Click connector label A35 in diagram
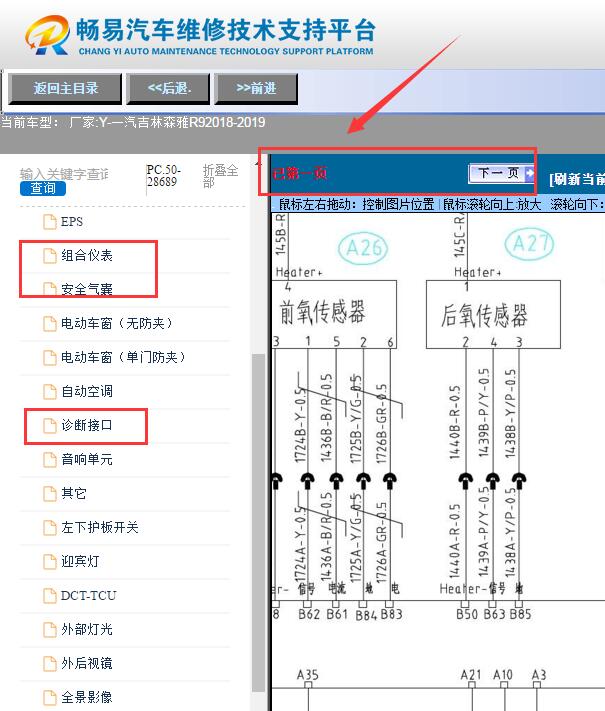This screenshot has width=605, height=711. click(x=307, y=675)
